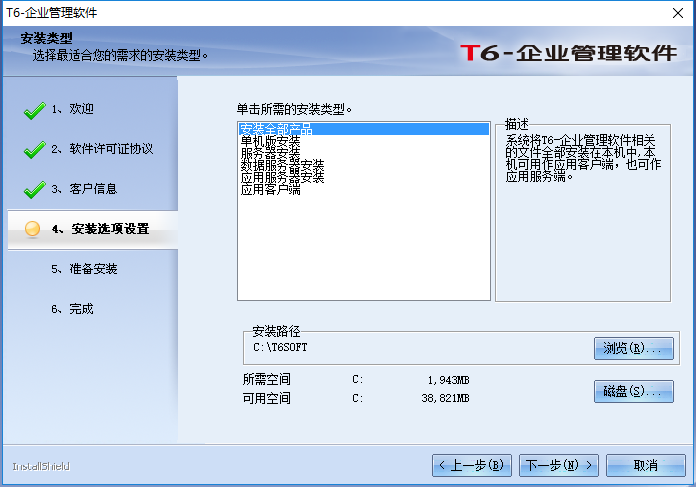
Task: Click the green checkmark beside 软件许可证协议
Action: (x=34, y=149)
